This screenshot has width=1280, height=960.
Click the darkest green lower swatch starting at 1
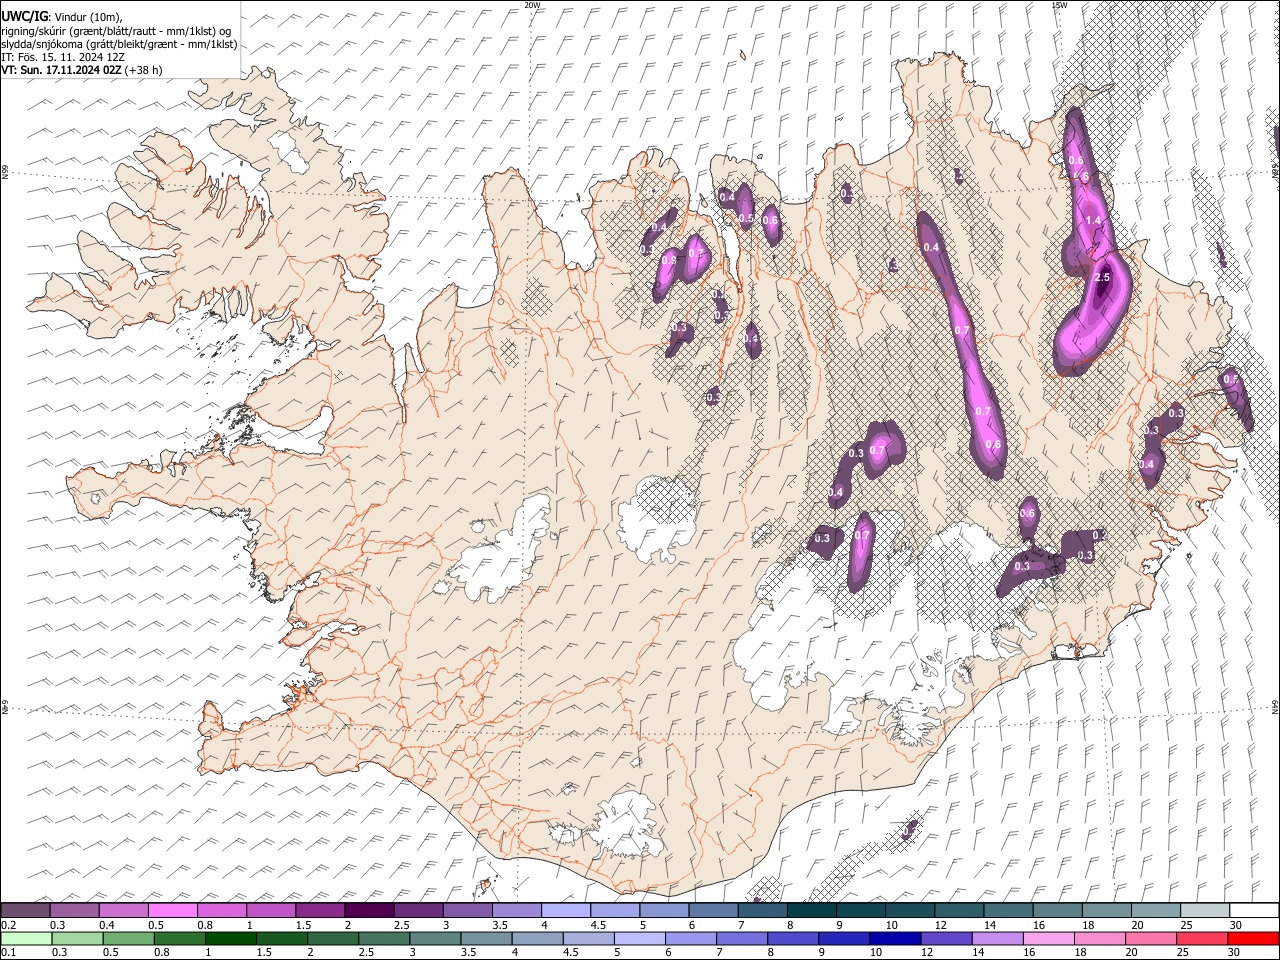tap(230, 938)
